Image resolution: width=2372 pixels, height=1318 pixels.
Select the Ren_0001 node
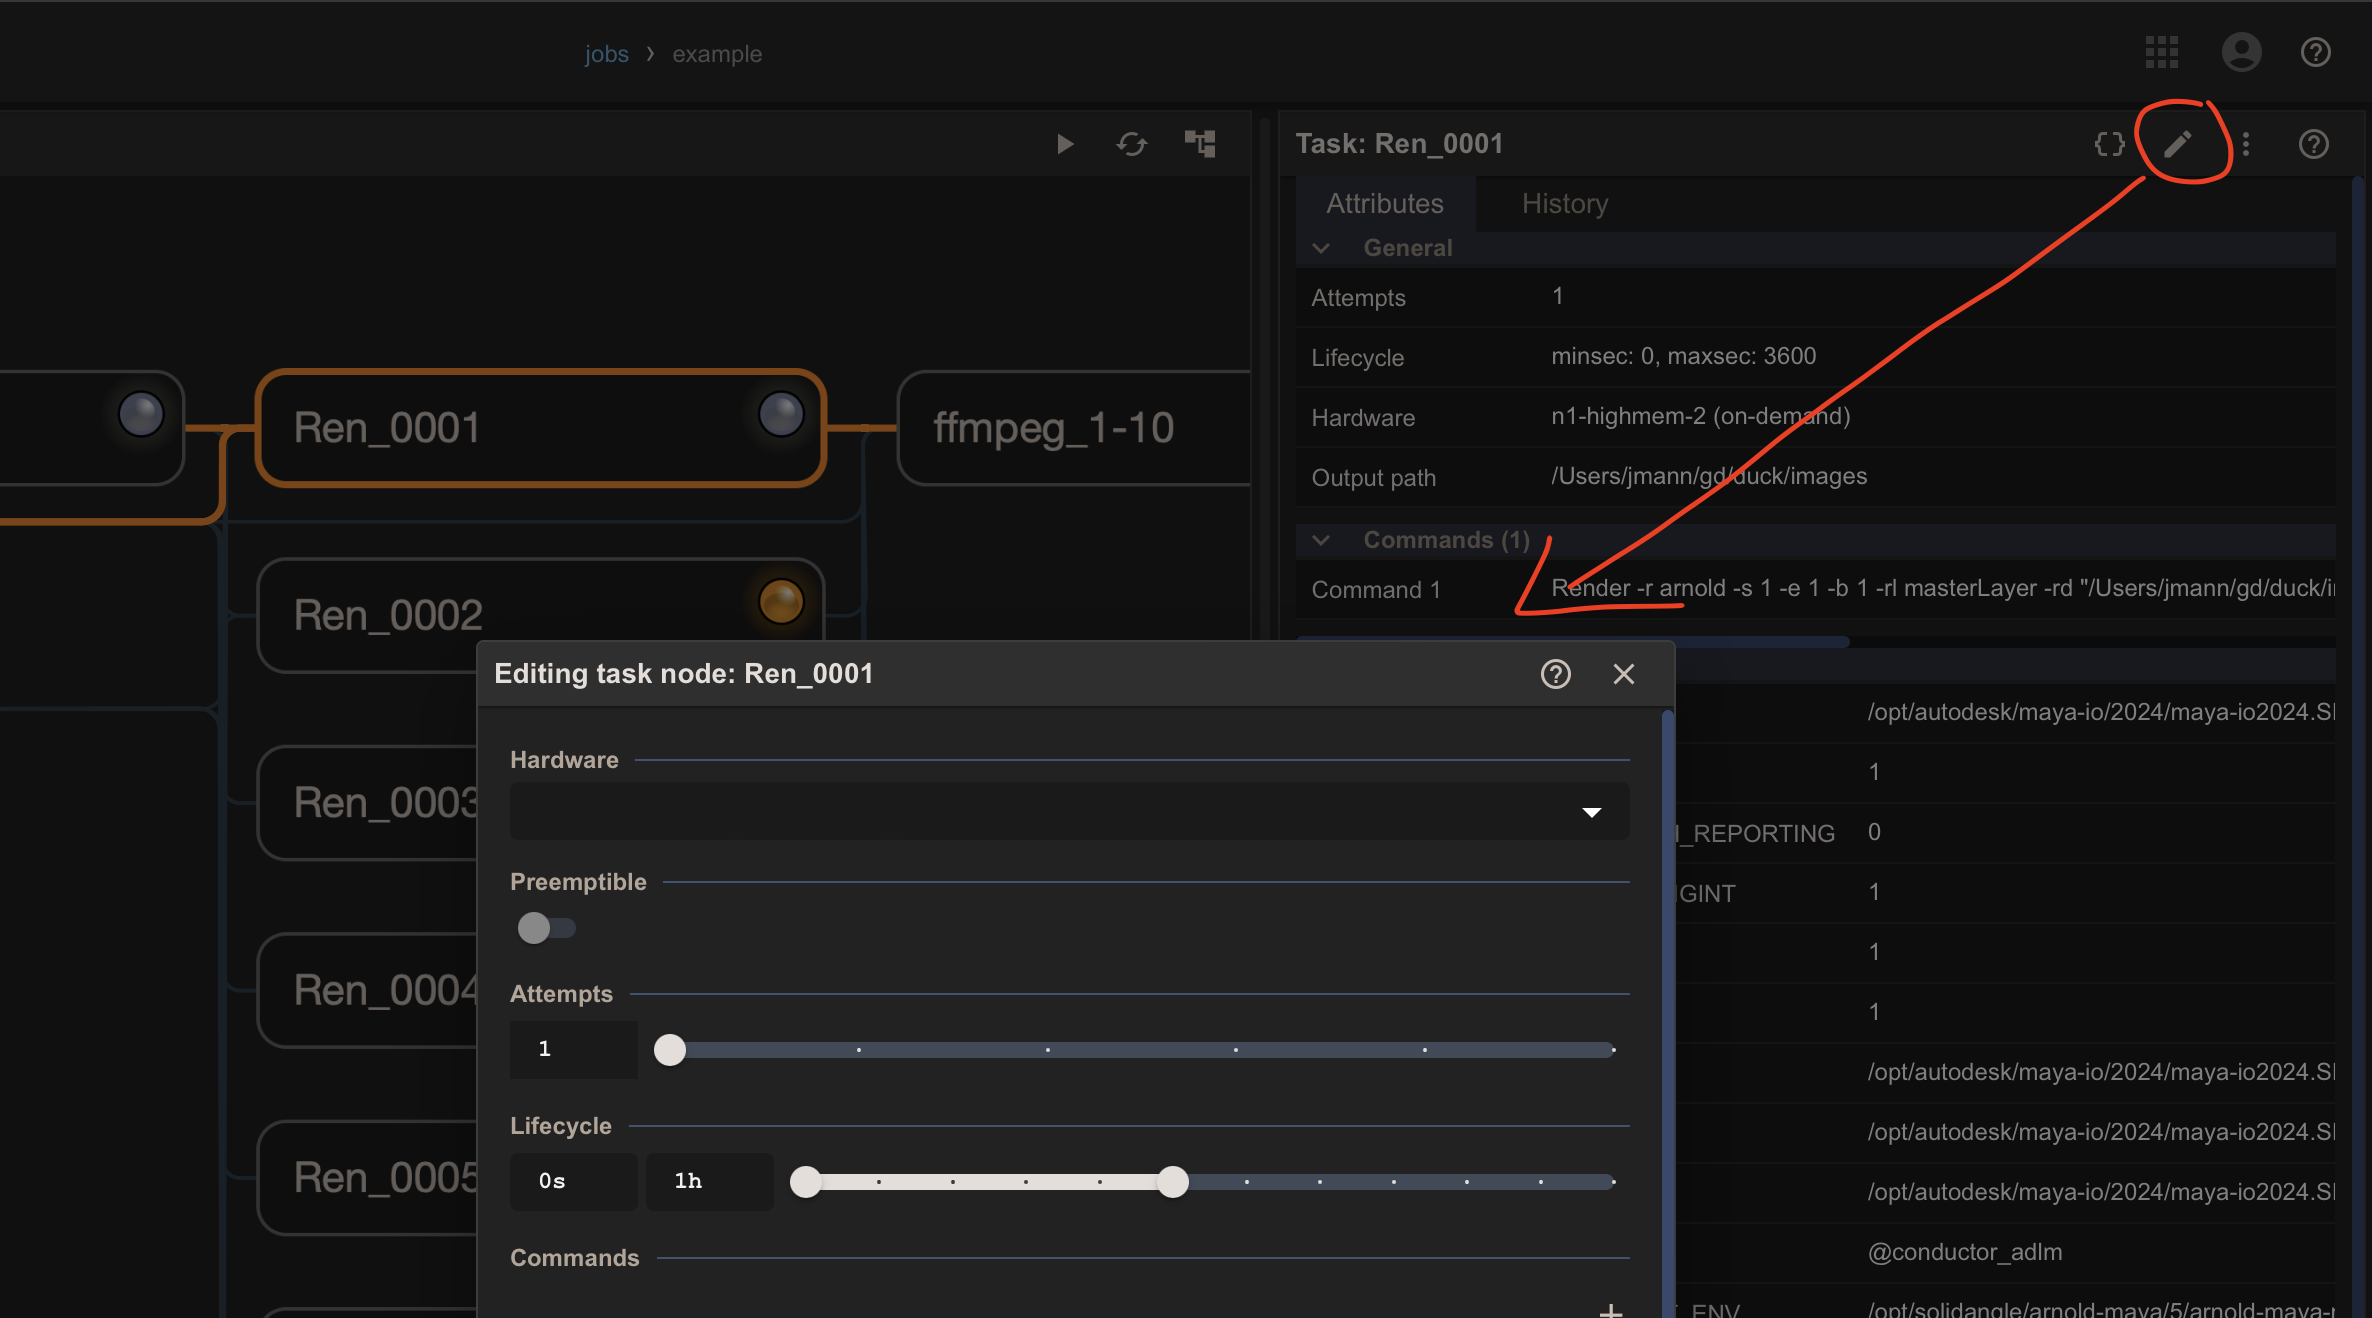pos(540,428)
